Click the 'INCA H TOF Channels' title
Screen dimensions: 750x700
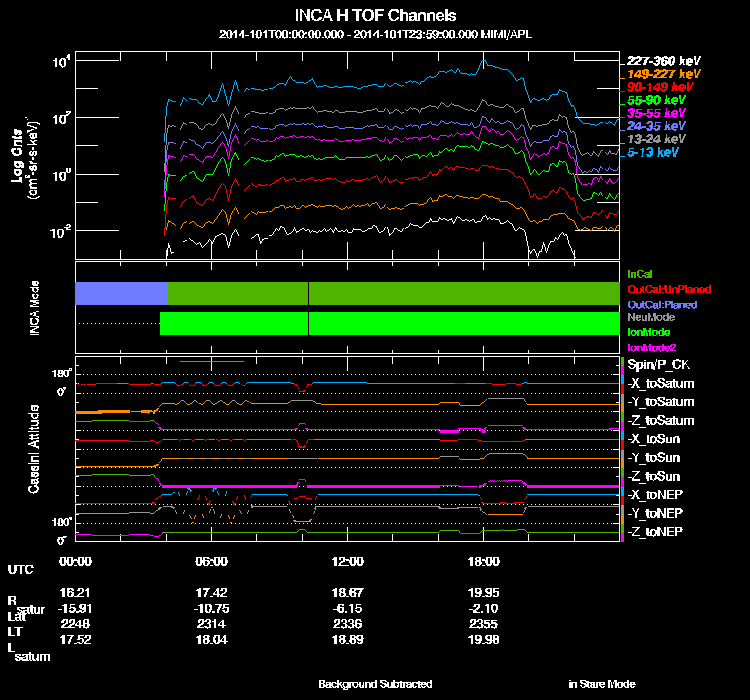pos(375,15)
